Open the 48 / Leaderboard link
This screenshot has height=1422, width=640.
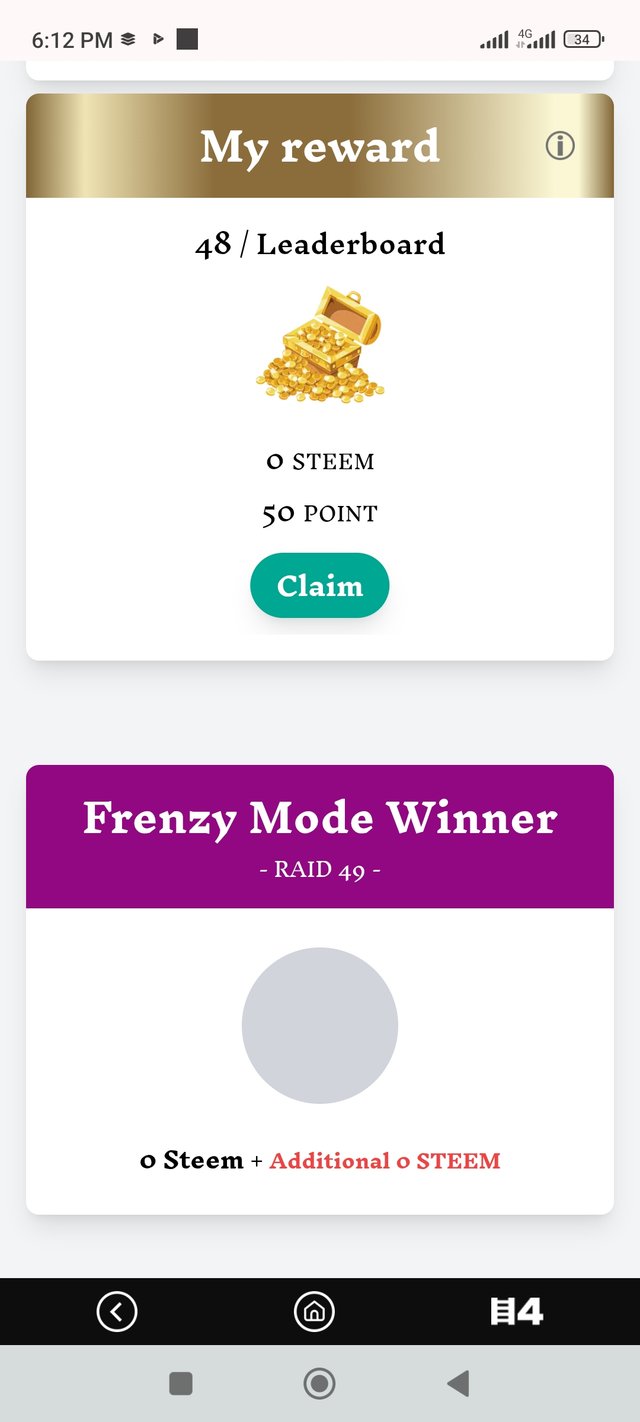point(320,244)
